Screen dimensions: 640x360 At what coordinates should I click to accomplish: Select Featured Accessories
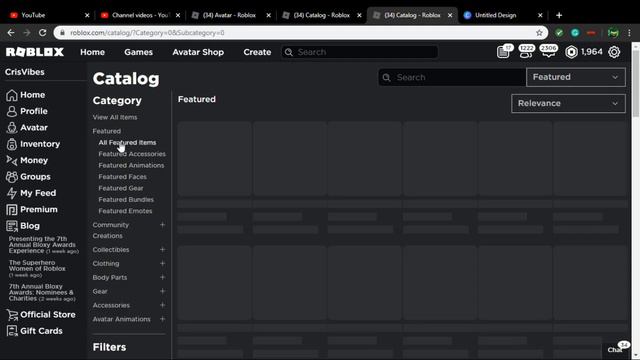coord(132,154)
